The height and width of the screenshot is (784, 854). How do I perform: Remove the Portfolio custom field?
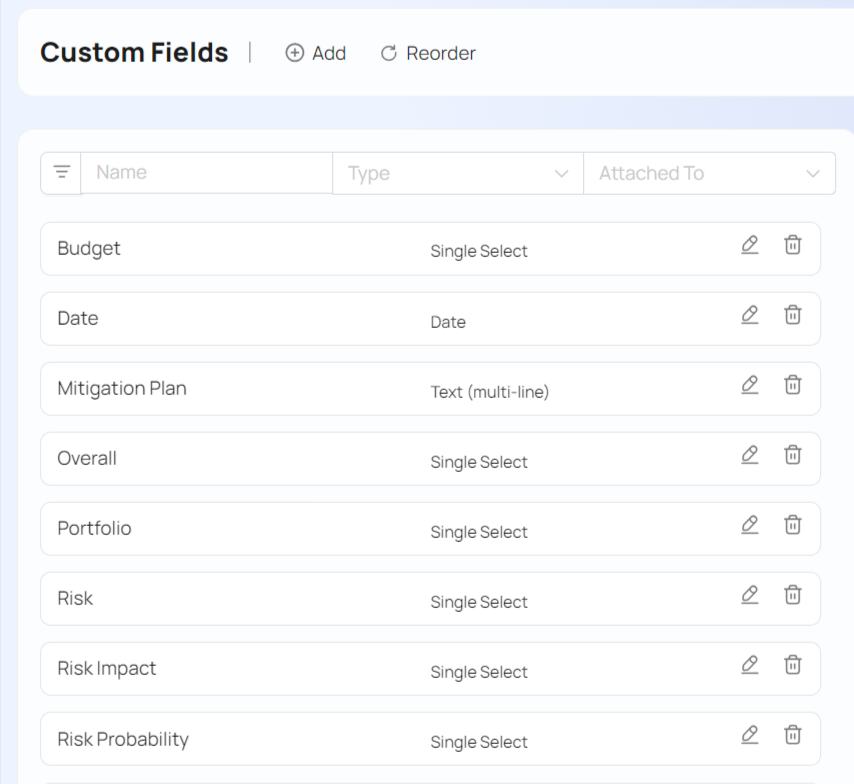[x=792, y=525]
